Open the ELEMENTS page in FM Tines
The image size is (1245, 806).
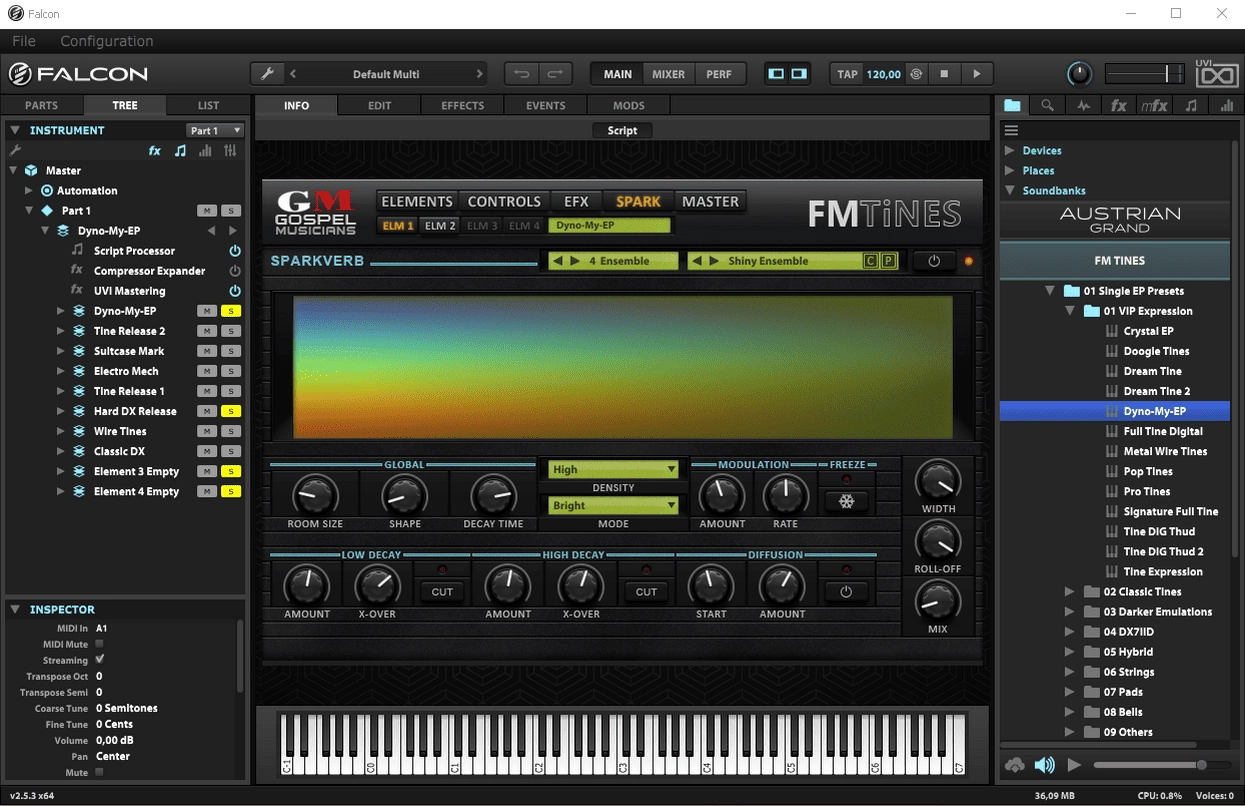(x=418, y=201)
